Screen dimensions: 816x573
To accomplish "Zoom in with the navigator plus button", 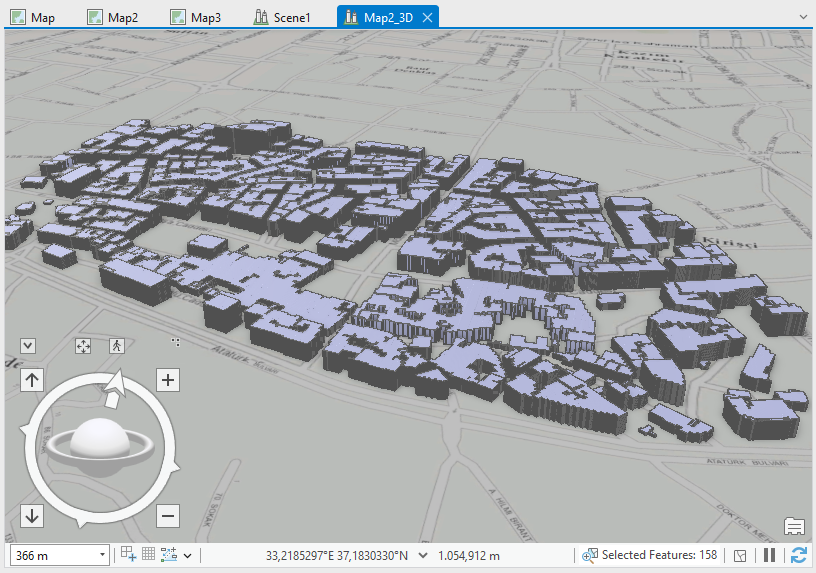I will 168,380.
